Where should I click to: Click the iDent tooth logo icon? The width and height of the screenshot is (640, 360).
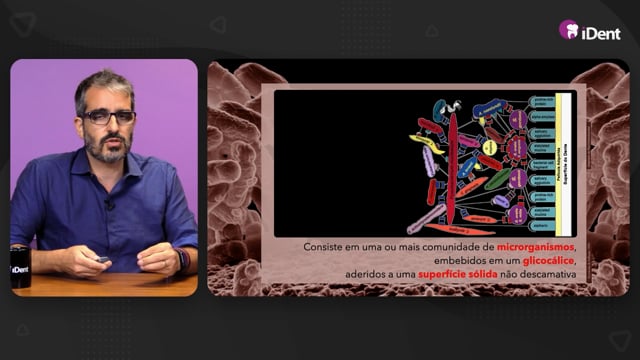[569, 30]
